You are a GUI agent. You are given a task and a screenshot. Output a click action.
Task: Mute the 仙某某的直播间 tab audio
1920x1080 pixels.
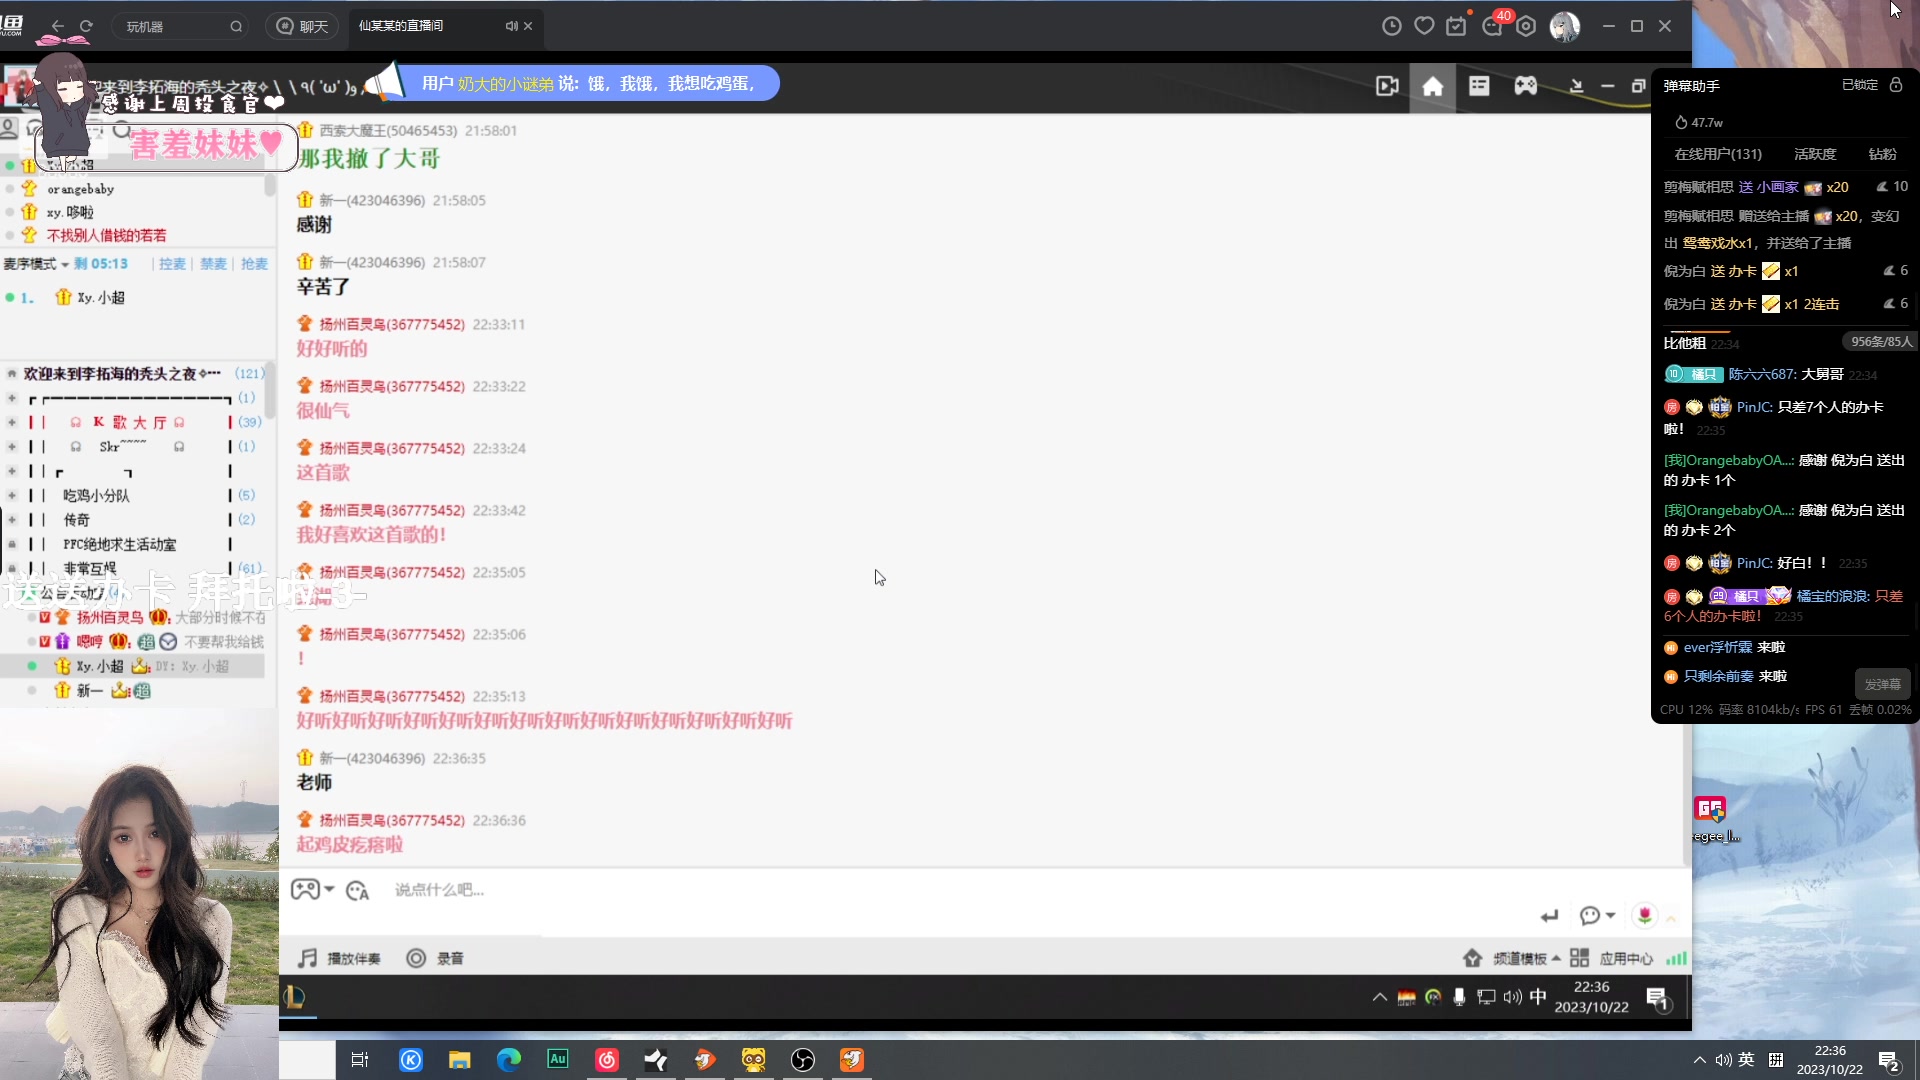click(511, 26)
